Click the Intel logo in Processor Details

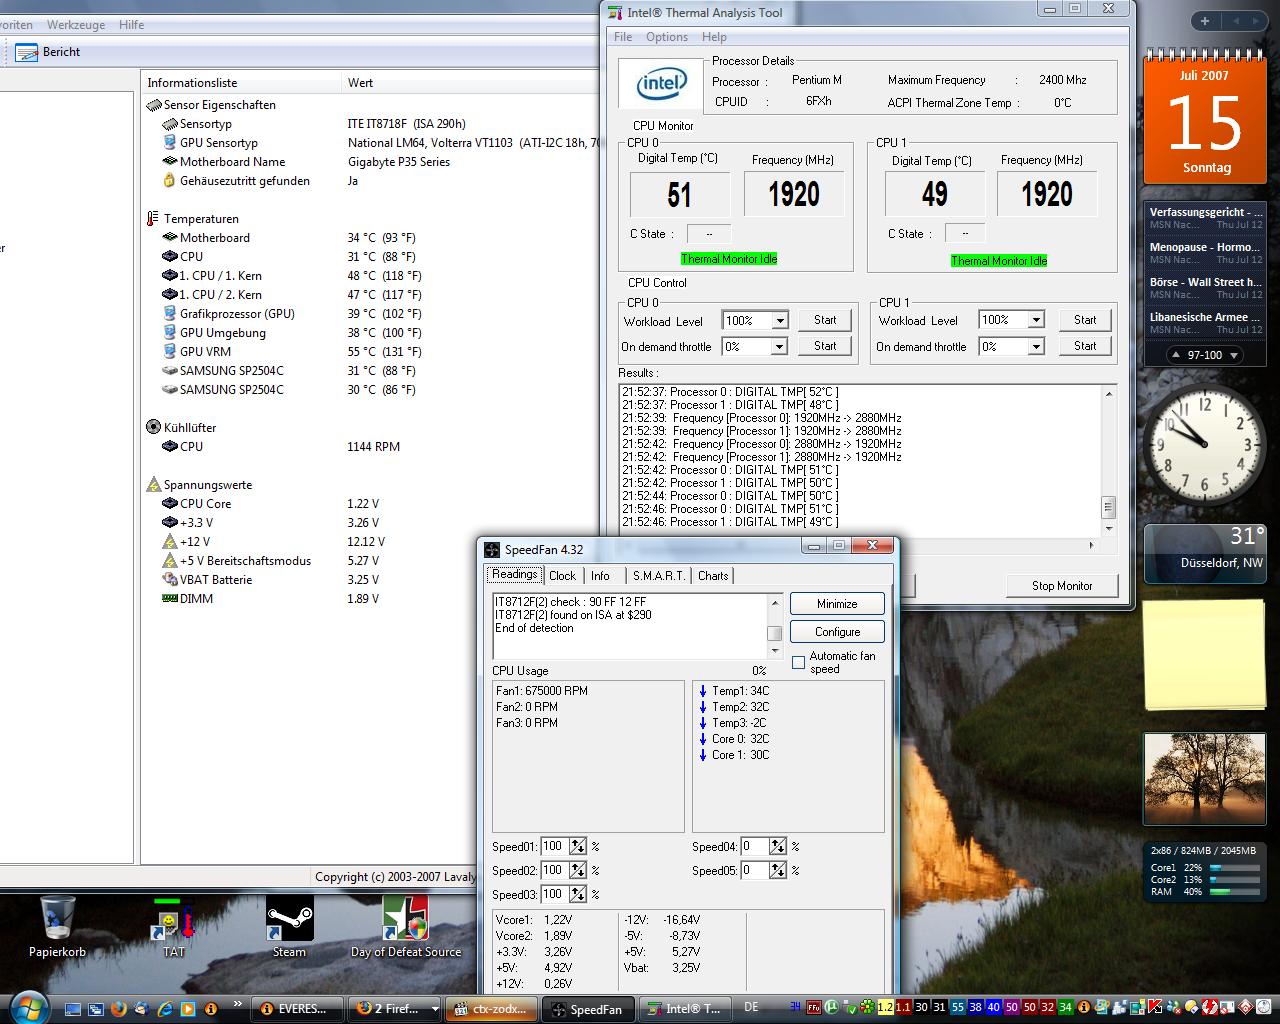click(x=661, y=84)
